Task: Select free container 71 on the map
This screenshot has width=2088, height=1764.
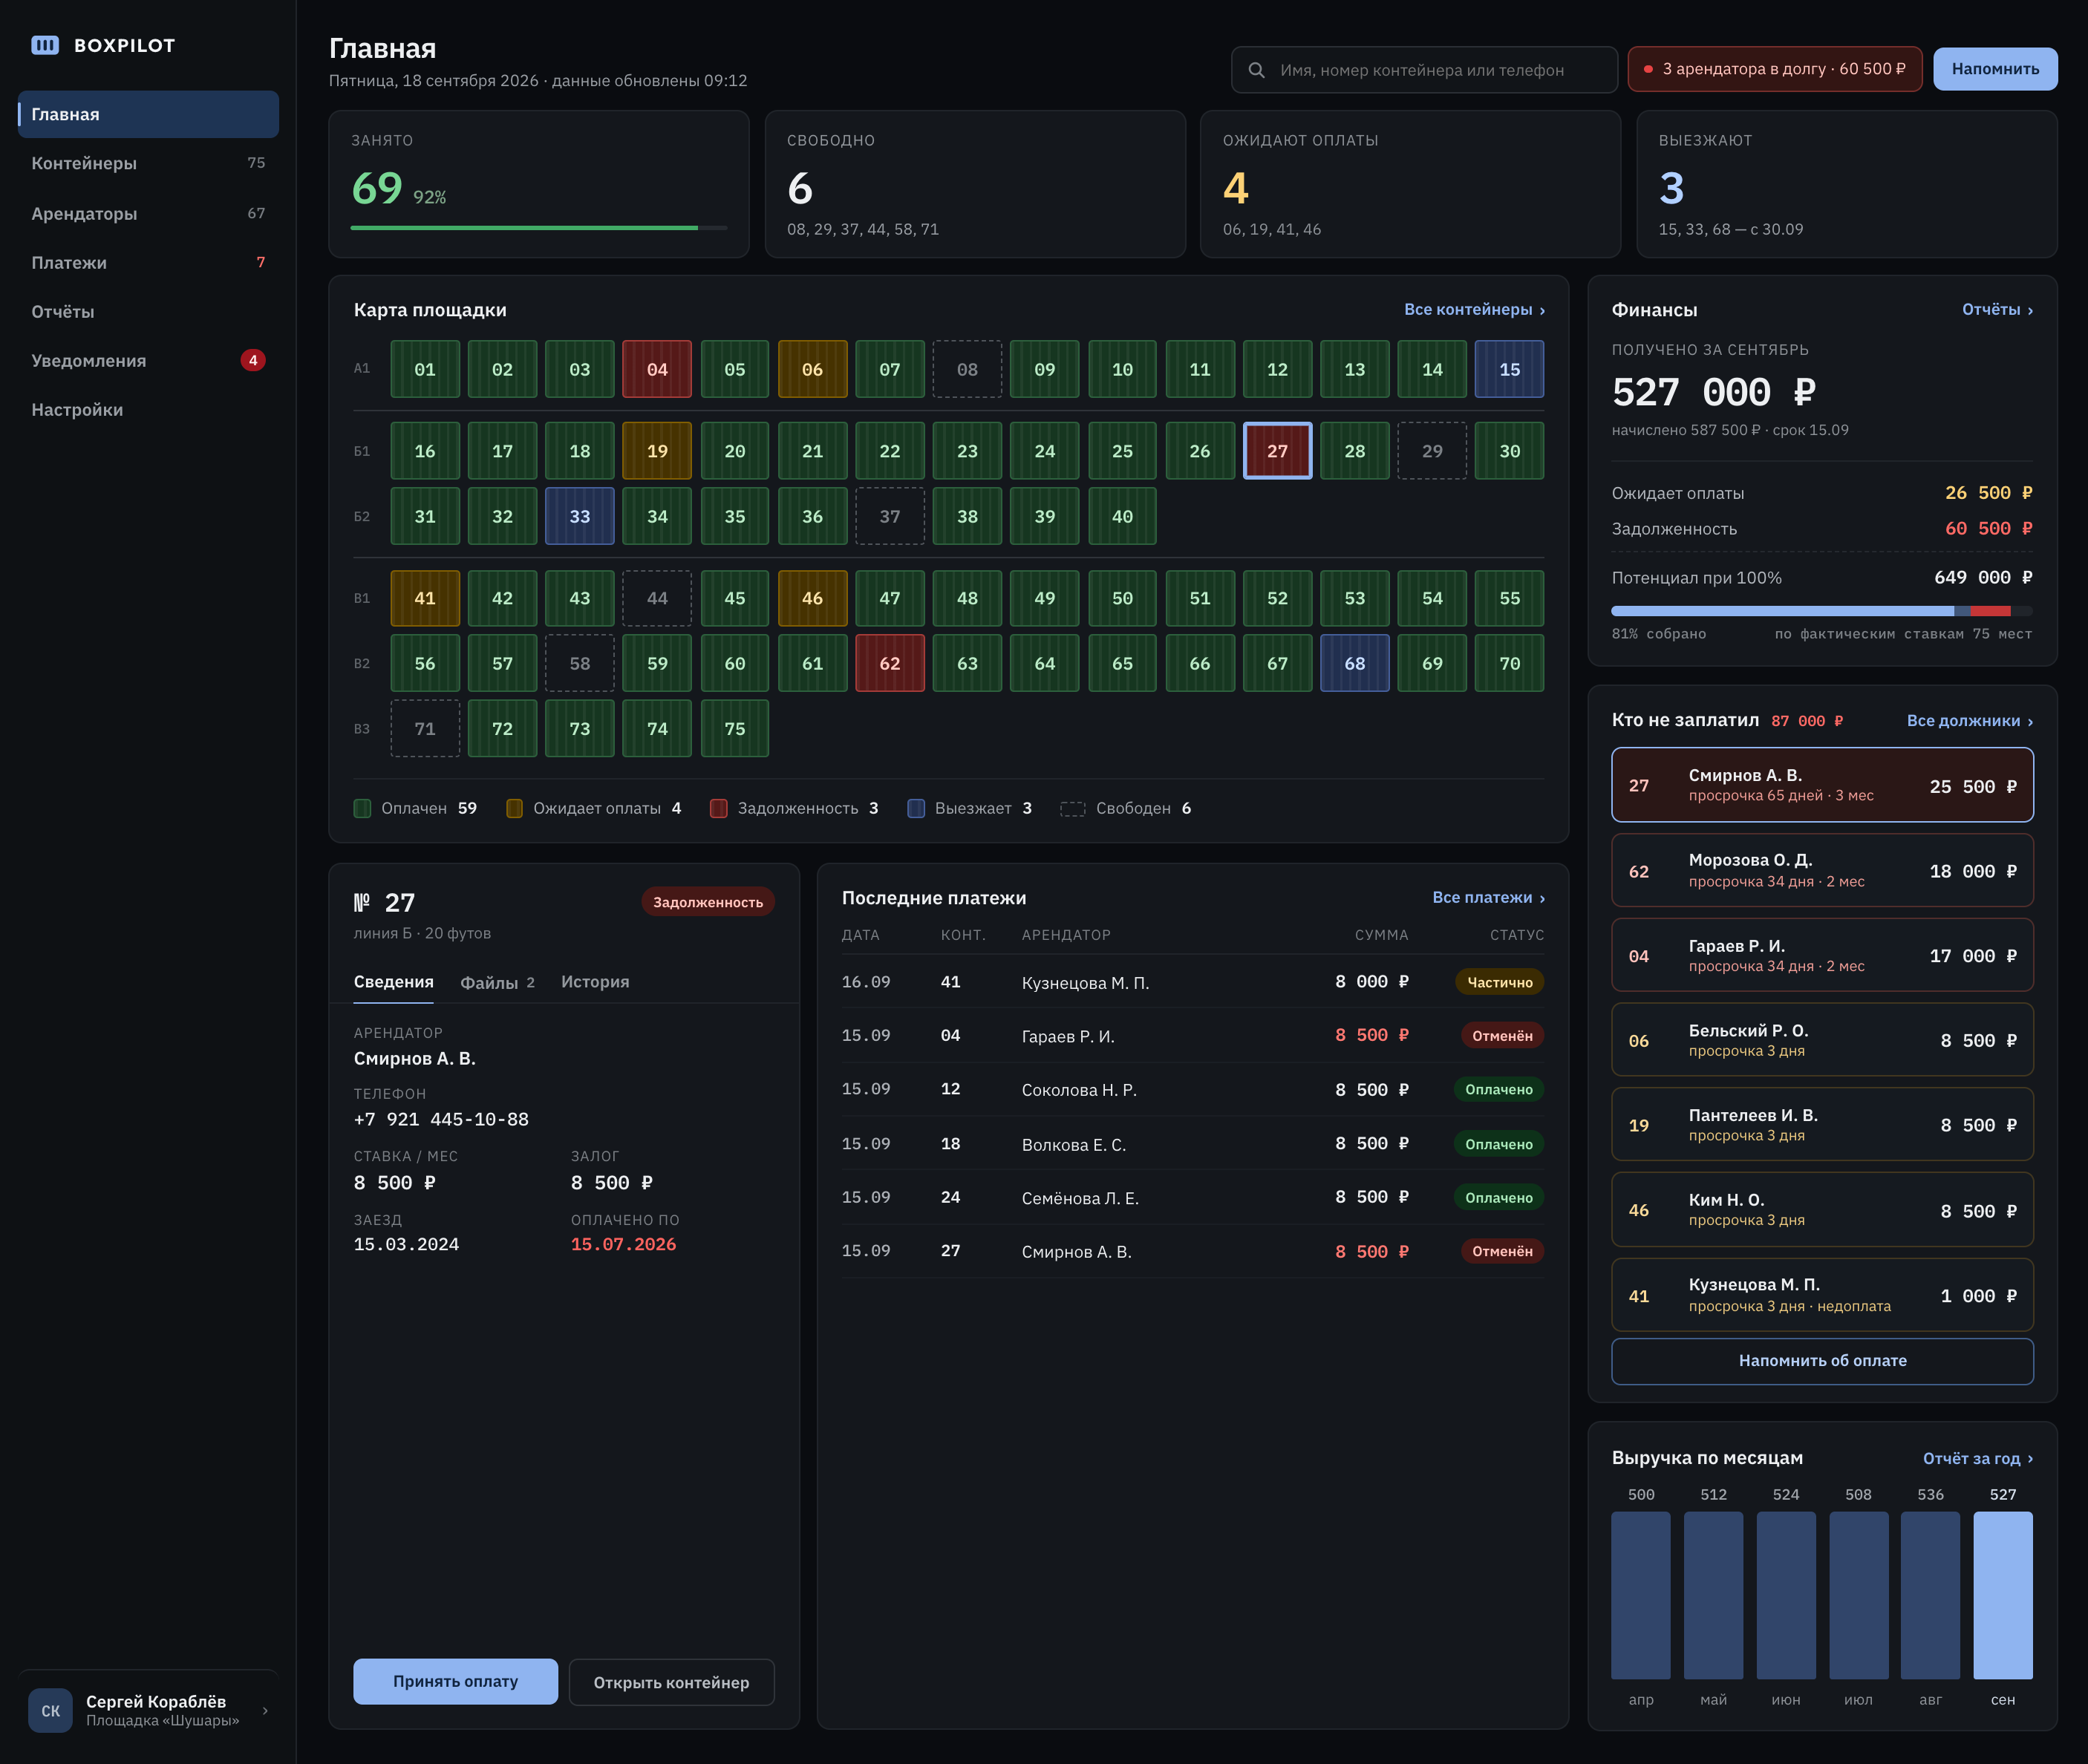Action: (425, 729)
